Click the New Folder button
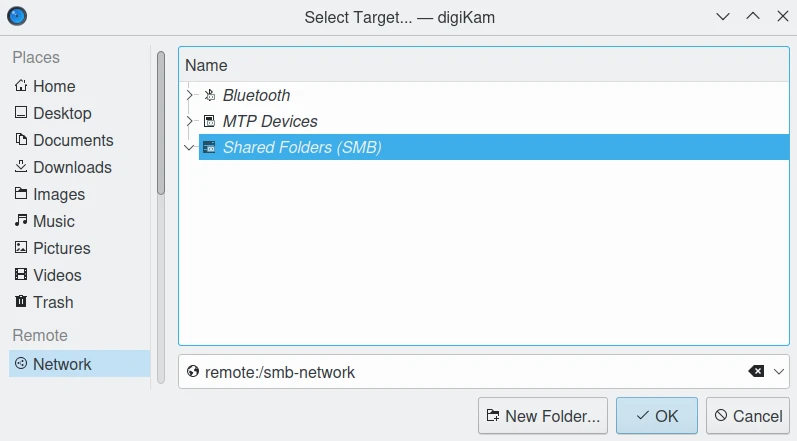This screenshot has height=441, width=797. click(x=543, y=416)
